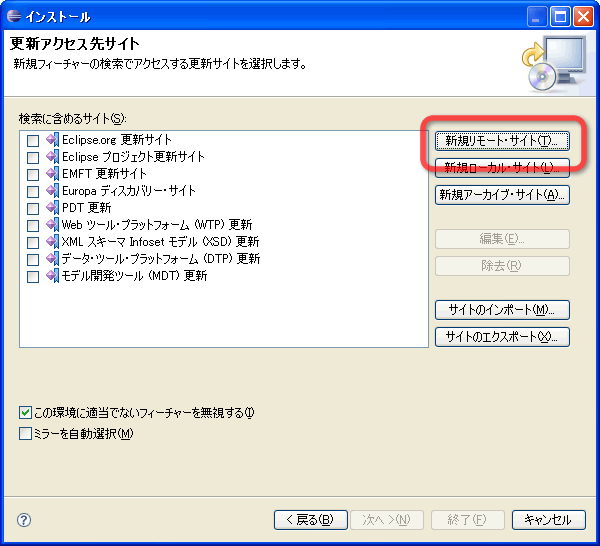Open help via the question mark icon

coord(24,520)
